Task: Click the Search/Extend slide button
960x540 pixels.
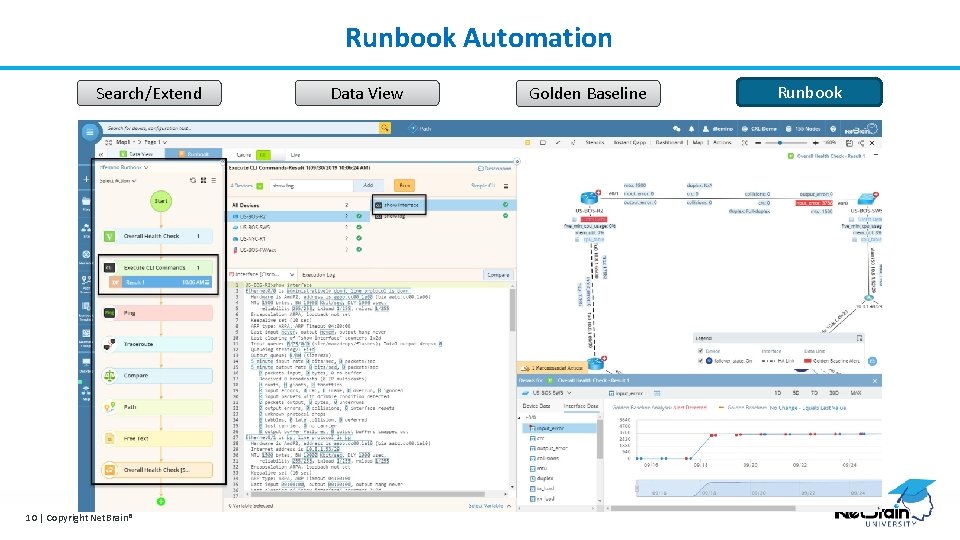Action: tap(149, 94)
